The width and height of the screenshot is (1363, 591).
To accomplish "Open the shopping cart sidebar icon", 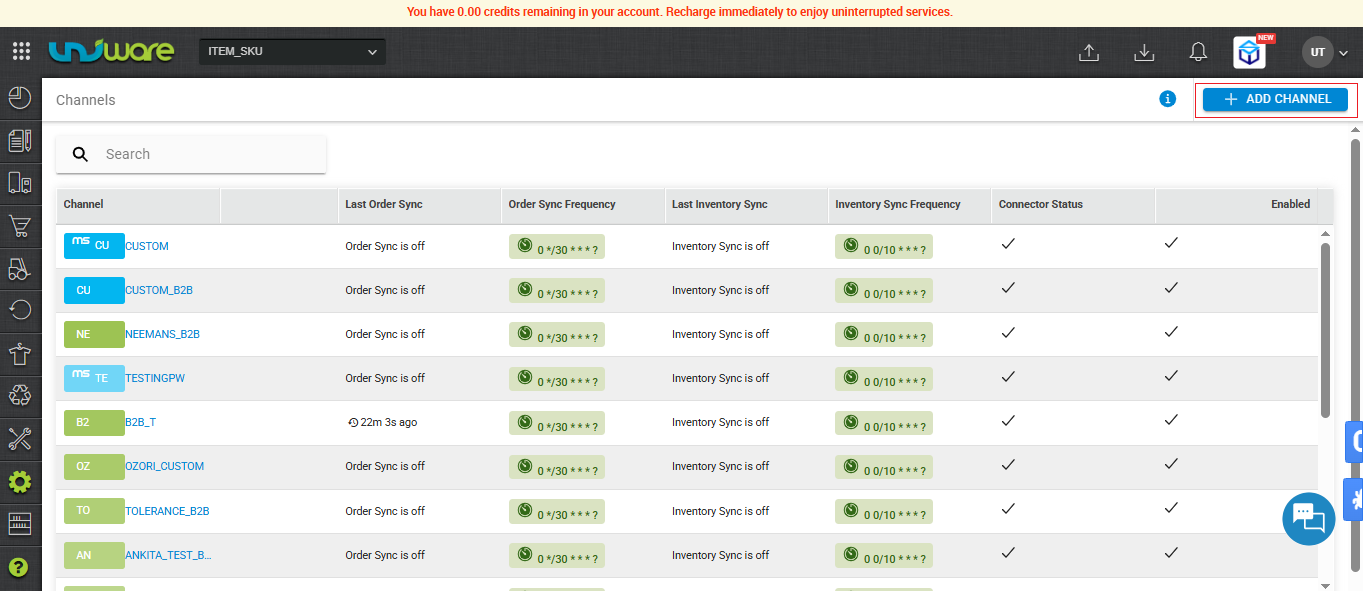I will tap(20, 226).
